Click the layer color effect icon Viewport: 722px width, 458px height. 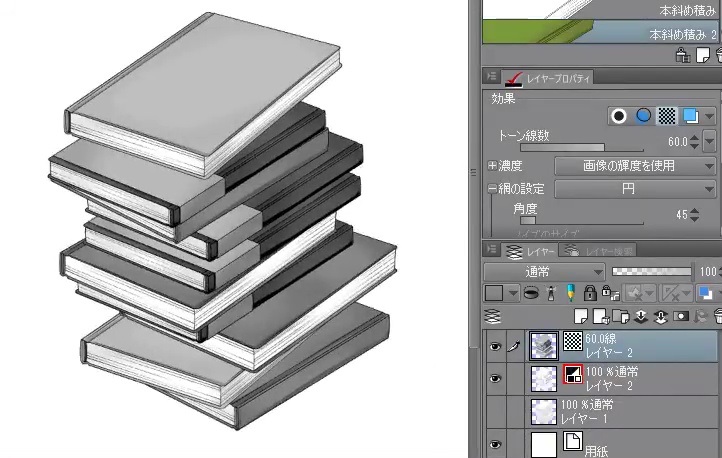tap(691, 116)
